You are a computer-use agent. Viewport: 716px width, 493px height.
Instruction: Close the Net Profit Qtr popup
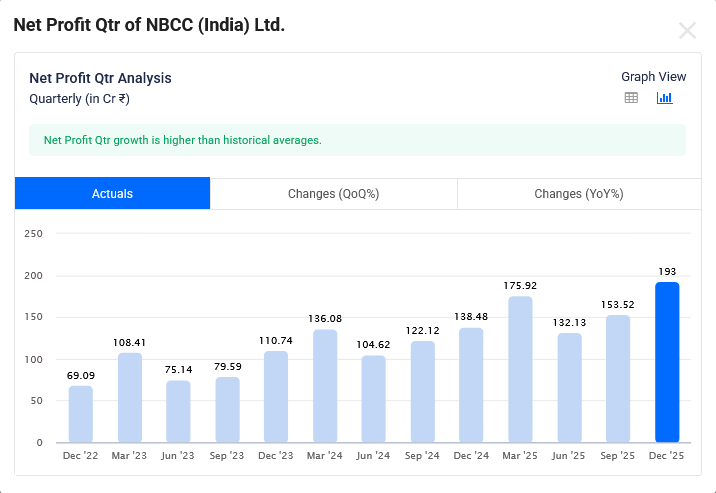(x=687, y=30)
